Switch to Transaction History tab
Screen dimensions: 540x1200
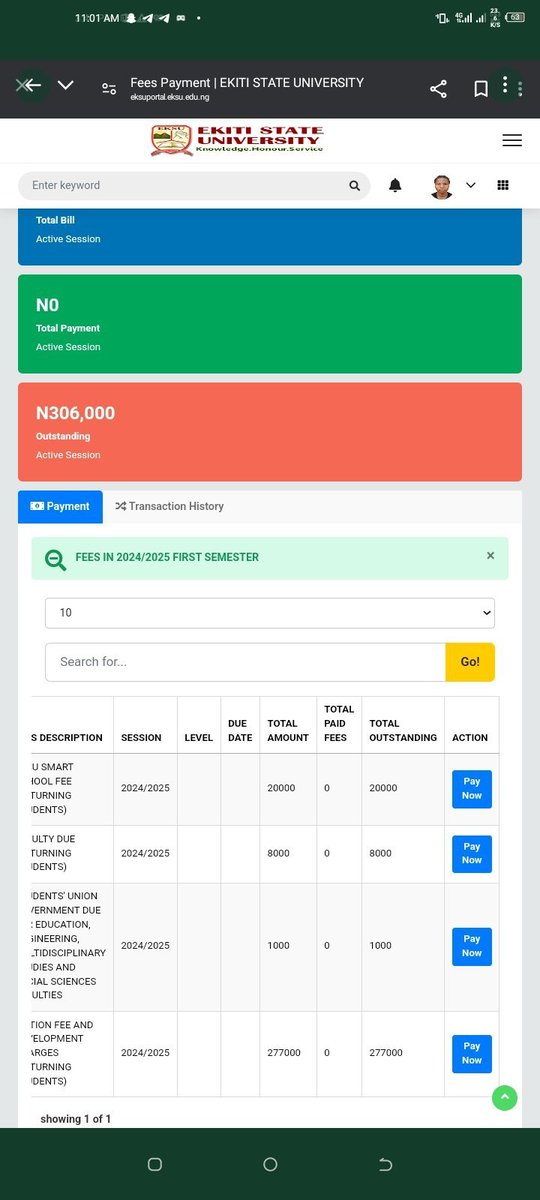(169, 506)
